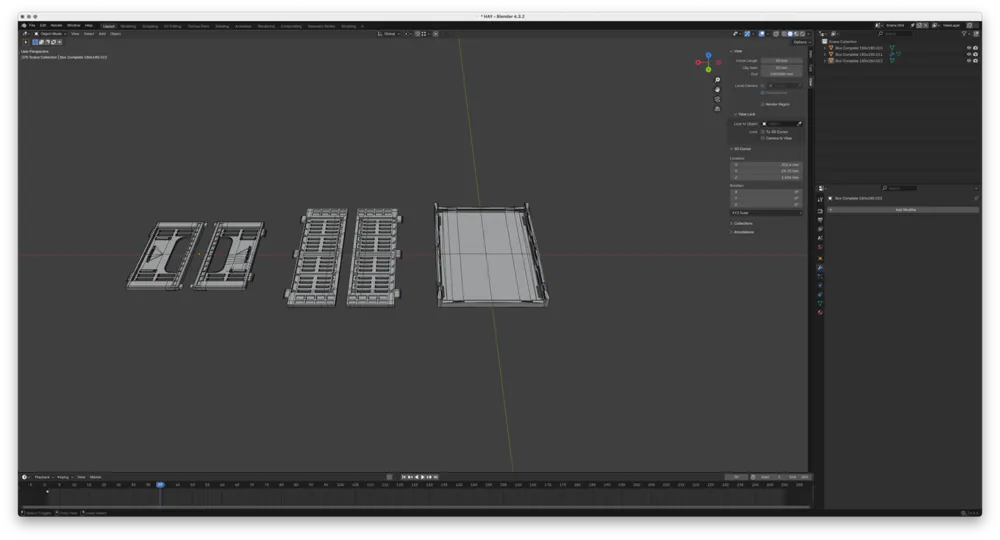Hide first Box Complete object with eye icon
This screenshot has width=1000, height=540.
[x=969, y=48]
